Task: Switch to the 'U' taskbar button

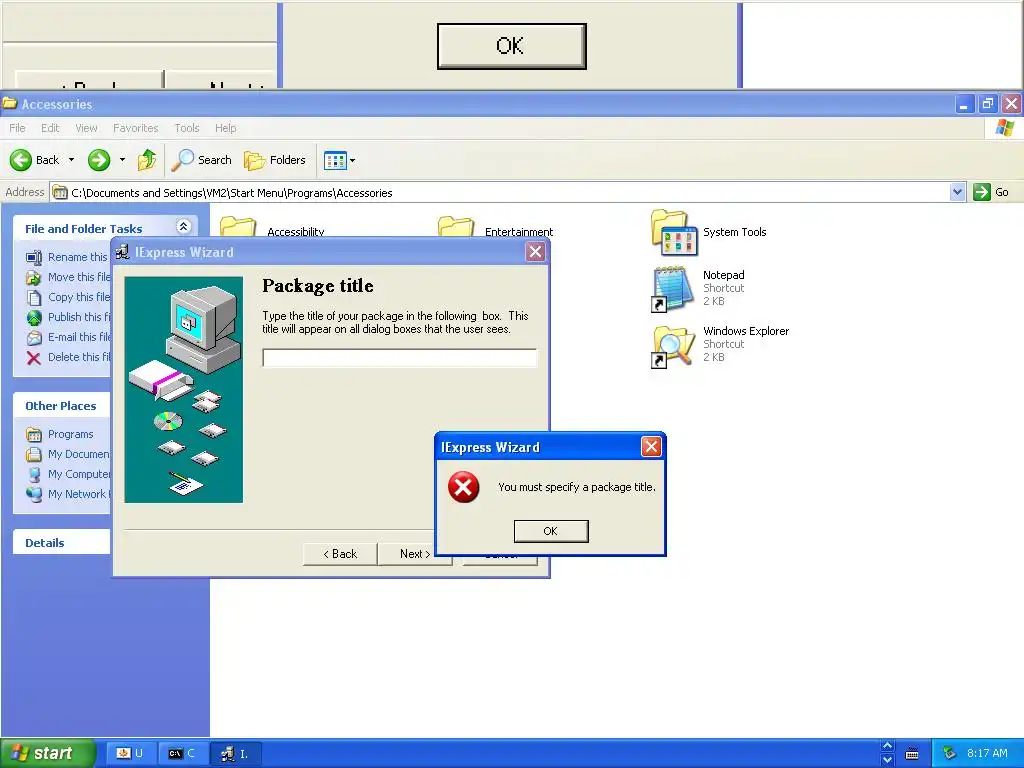Action: click(x=129, y=754)
